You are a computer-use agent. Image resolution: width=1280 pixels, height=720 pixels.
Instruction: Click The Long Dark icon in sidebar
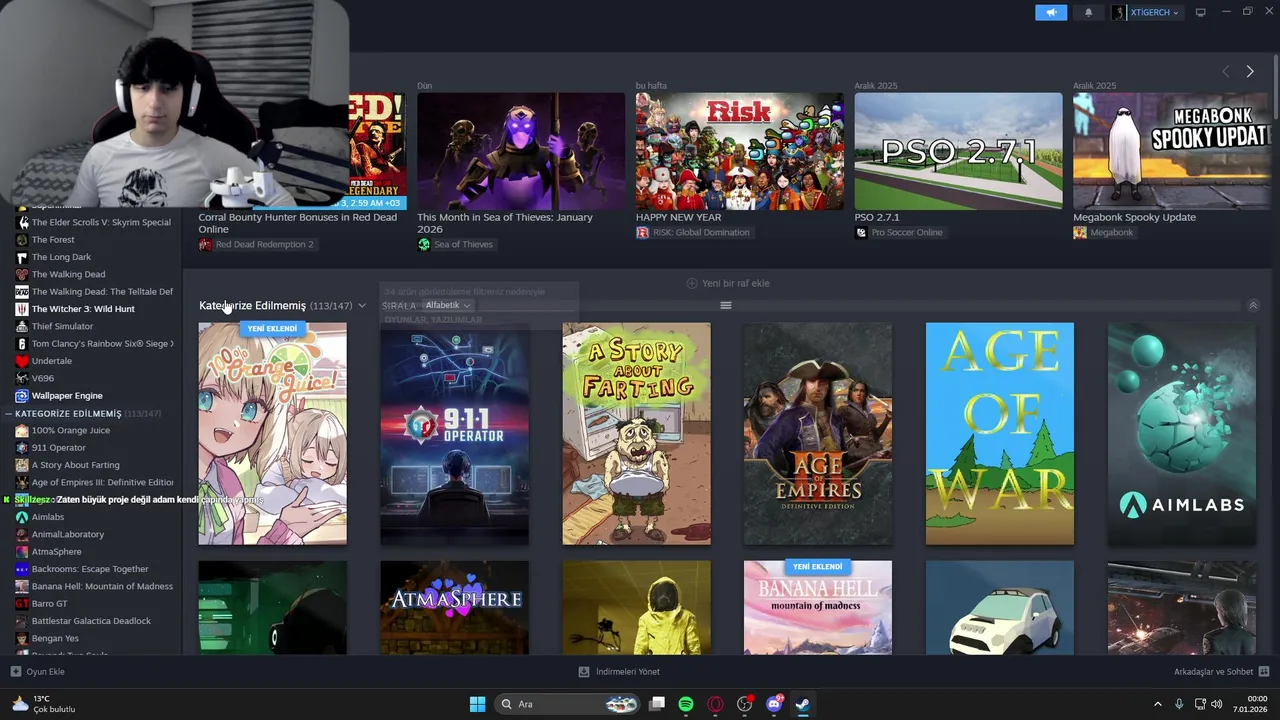pyautogui.click(x=22, y=257)
